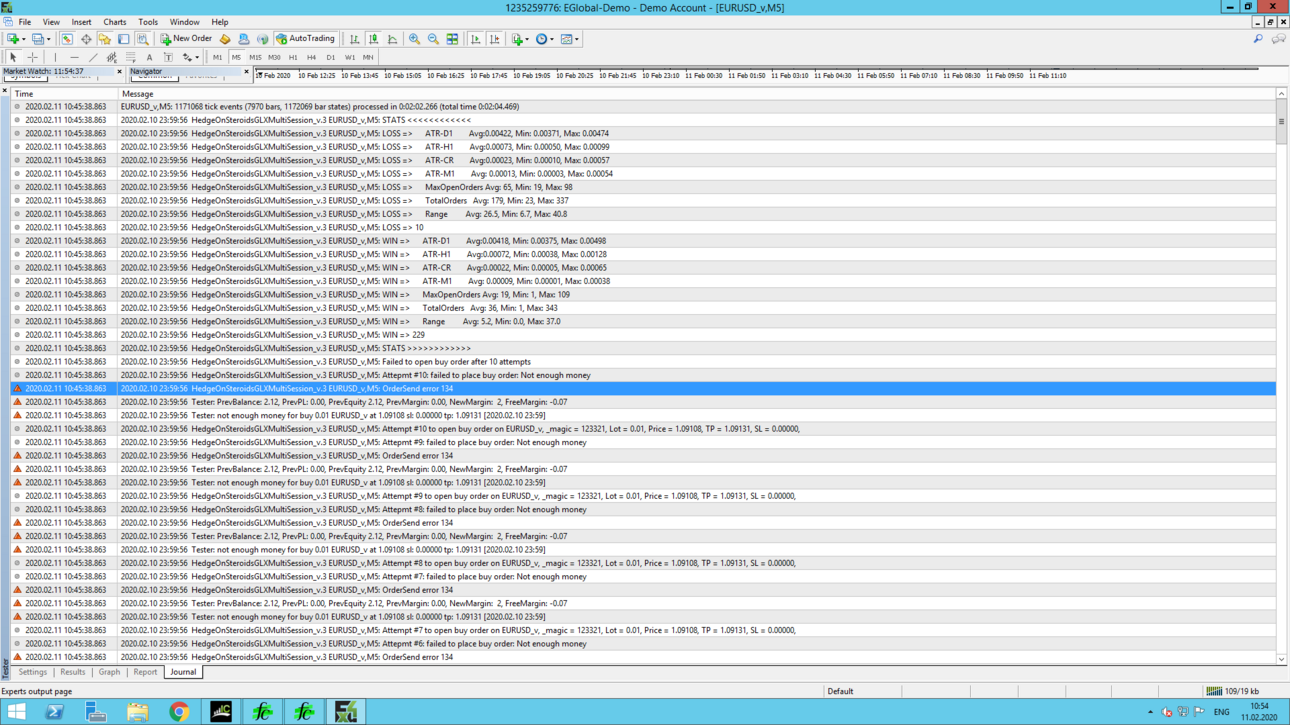The image size is (1290, 725).
Task: Open the New Chart icon
Action: (12, 39)
